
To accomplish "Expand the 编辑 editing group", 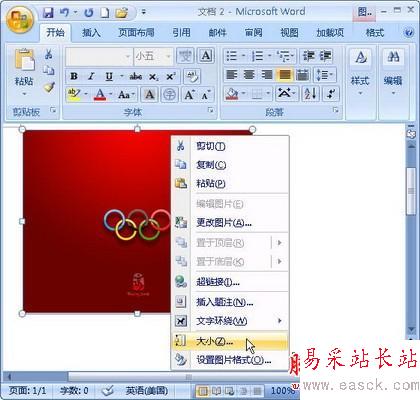I will (393, 72).
